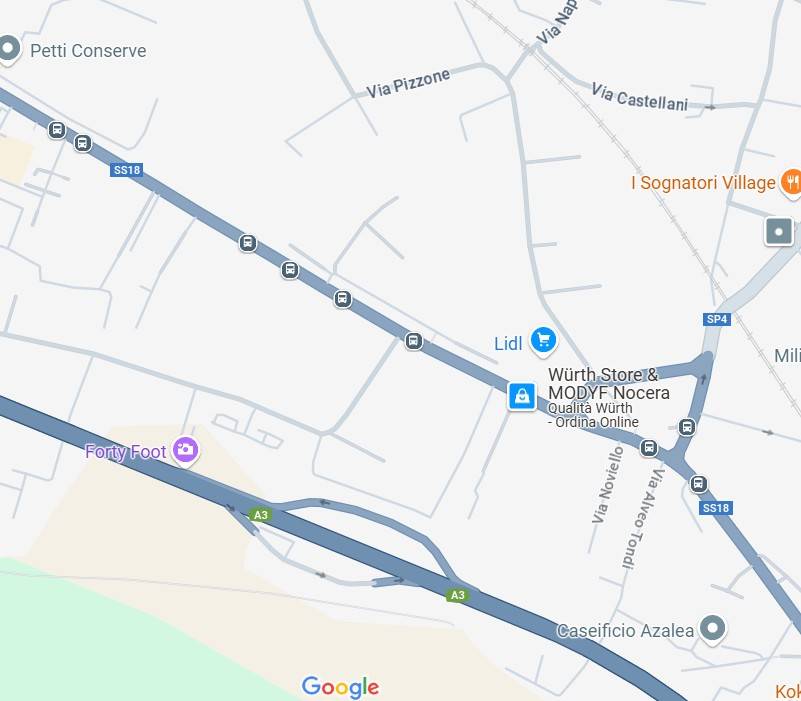Select the bus stop above lower SS18 badge

698,483
